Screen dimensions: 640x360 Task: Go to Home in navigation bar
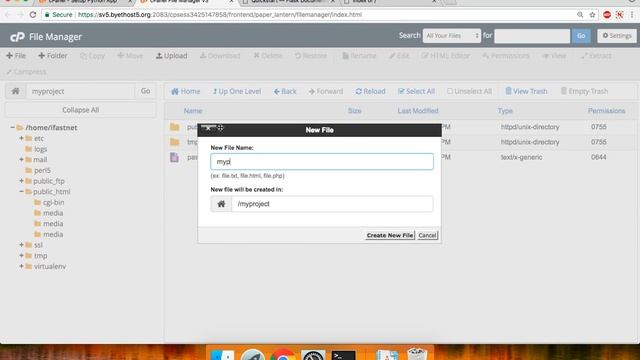[x=186, y=91]
